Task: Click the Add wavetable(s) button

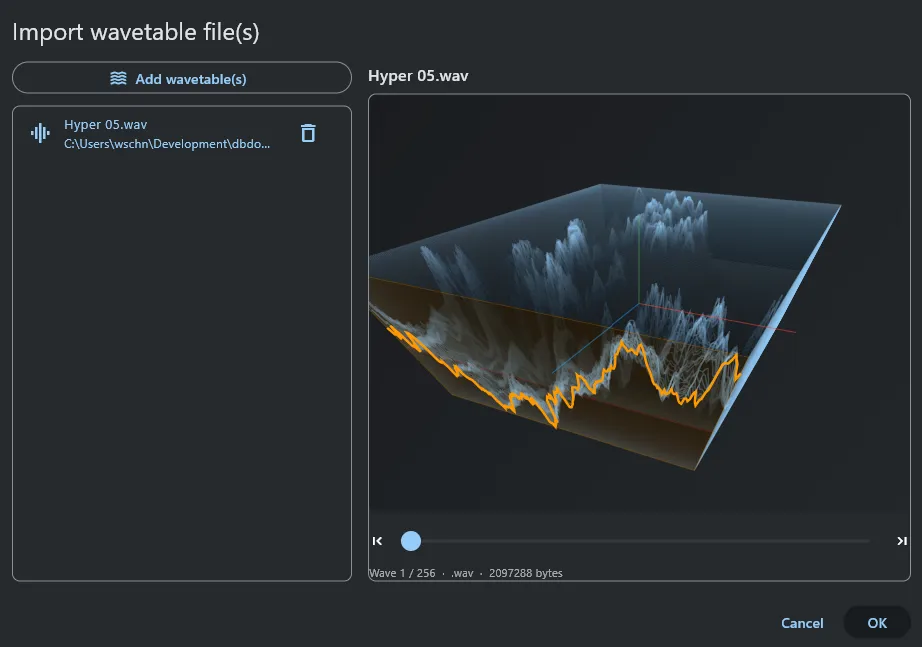Action: (x=182, y=78)
